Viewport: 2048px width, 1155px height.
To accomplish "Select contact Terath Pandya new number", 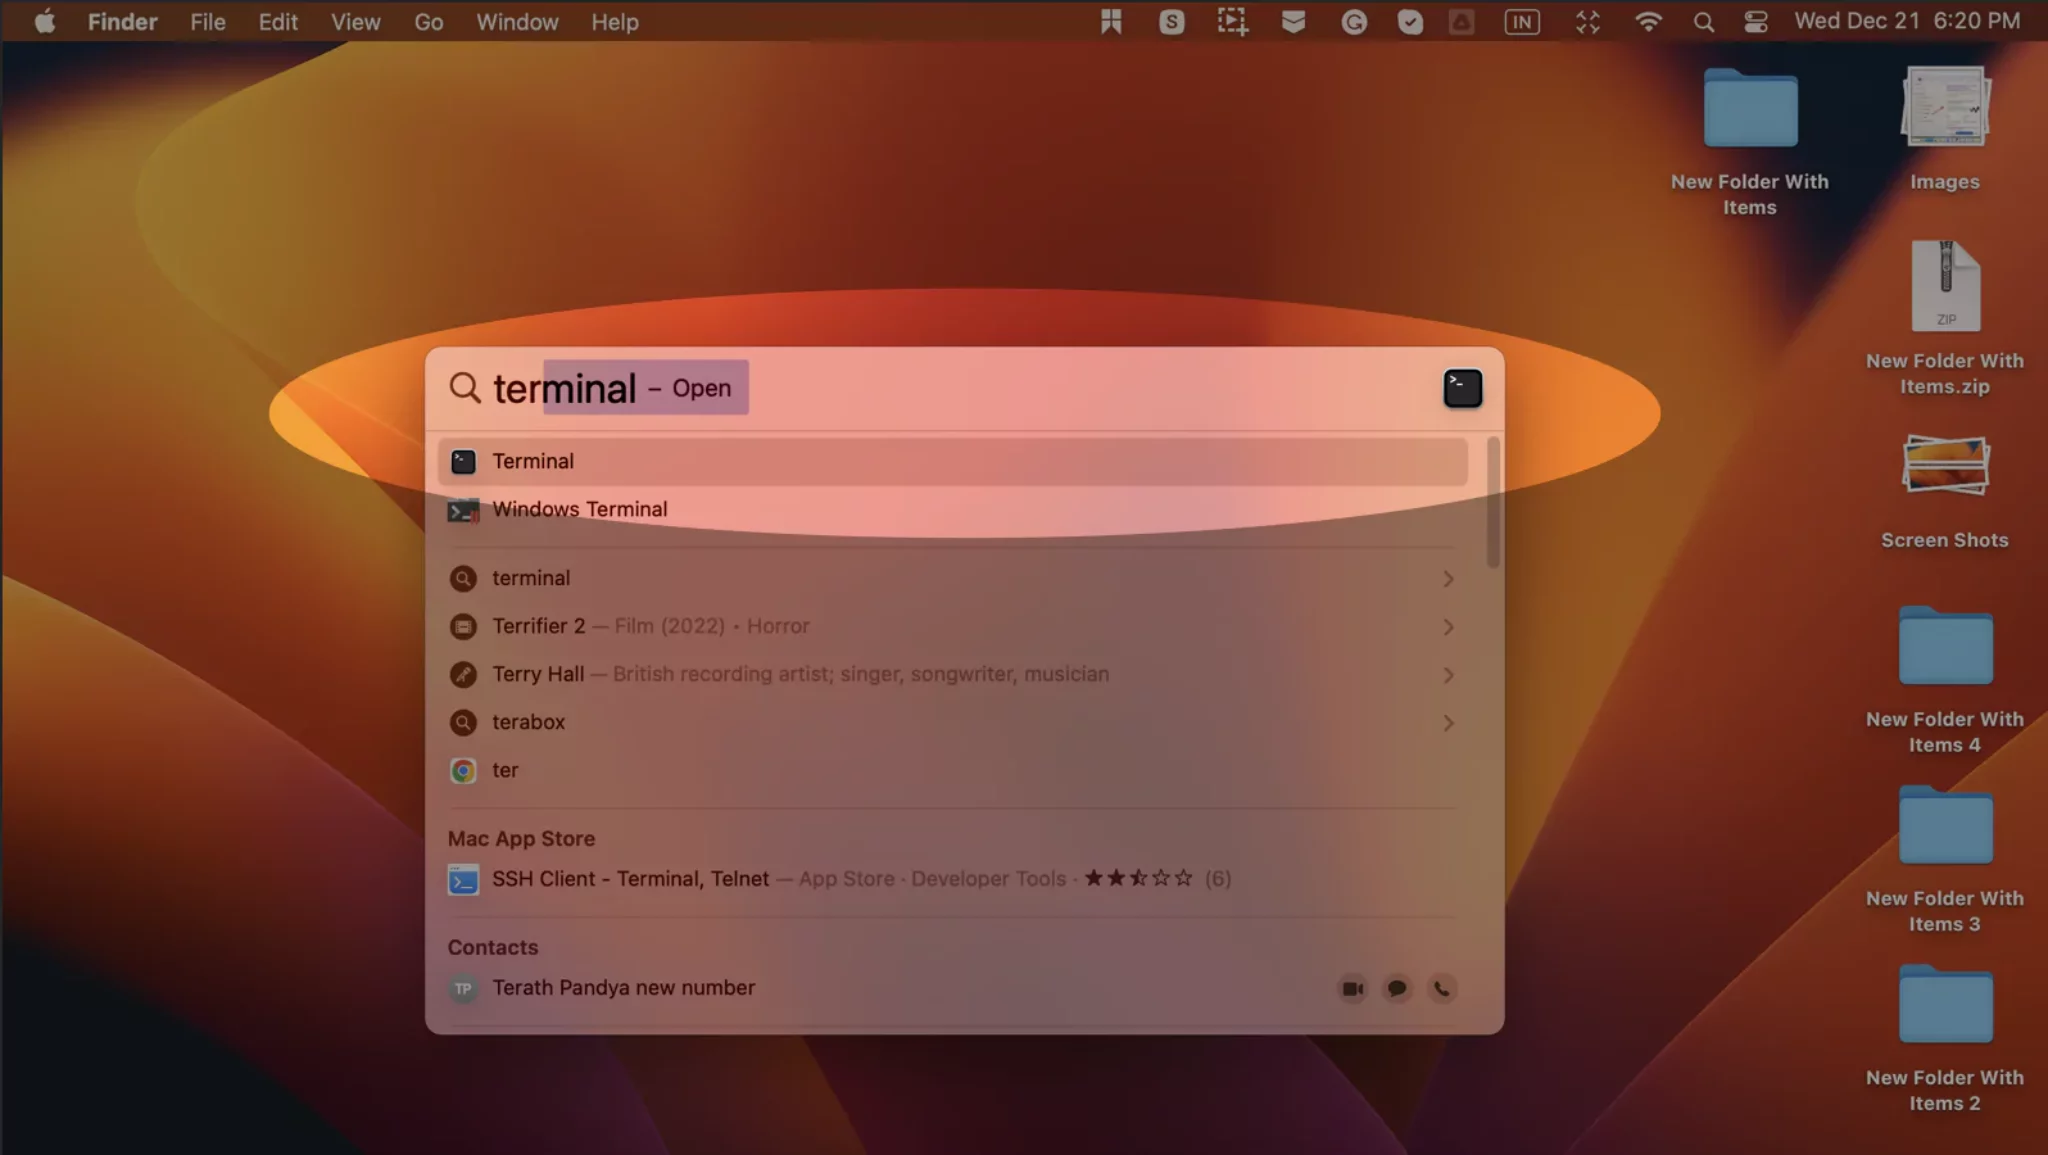I will tap(952, 988).
